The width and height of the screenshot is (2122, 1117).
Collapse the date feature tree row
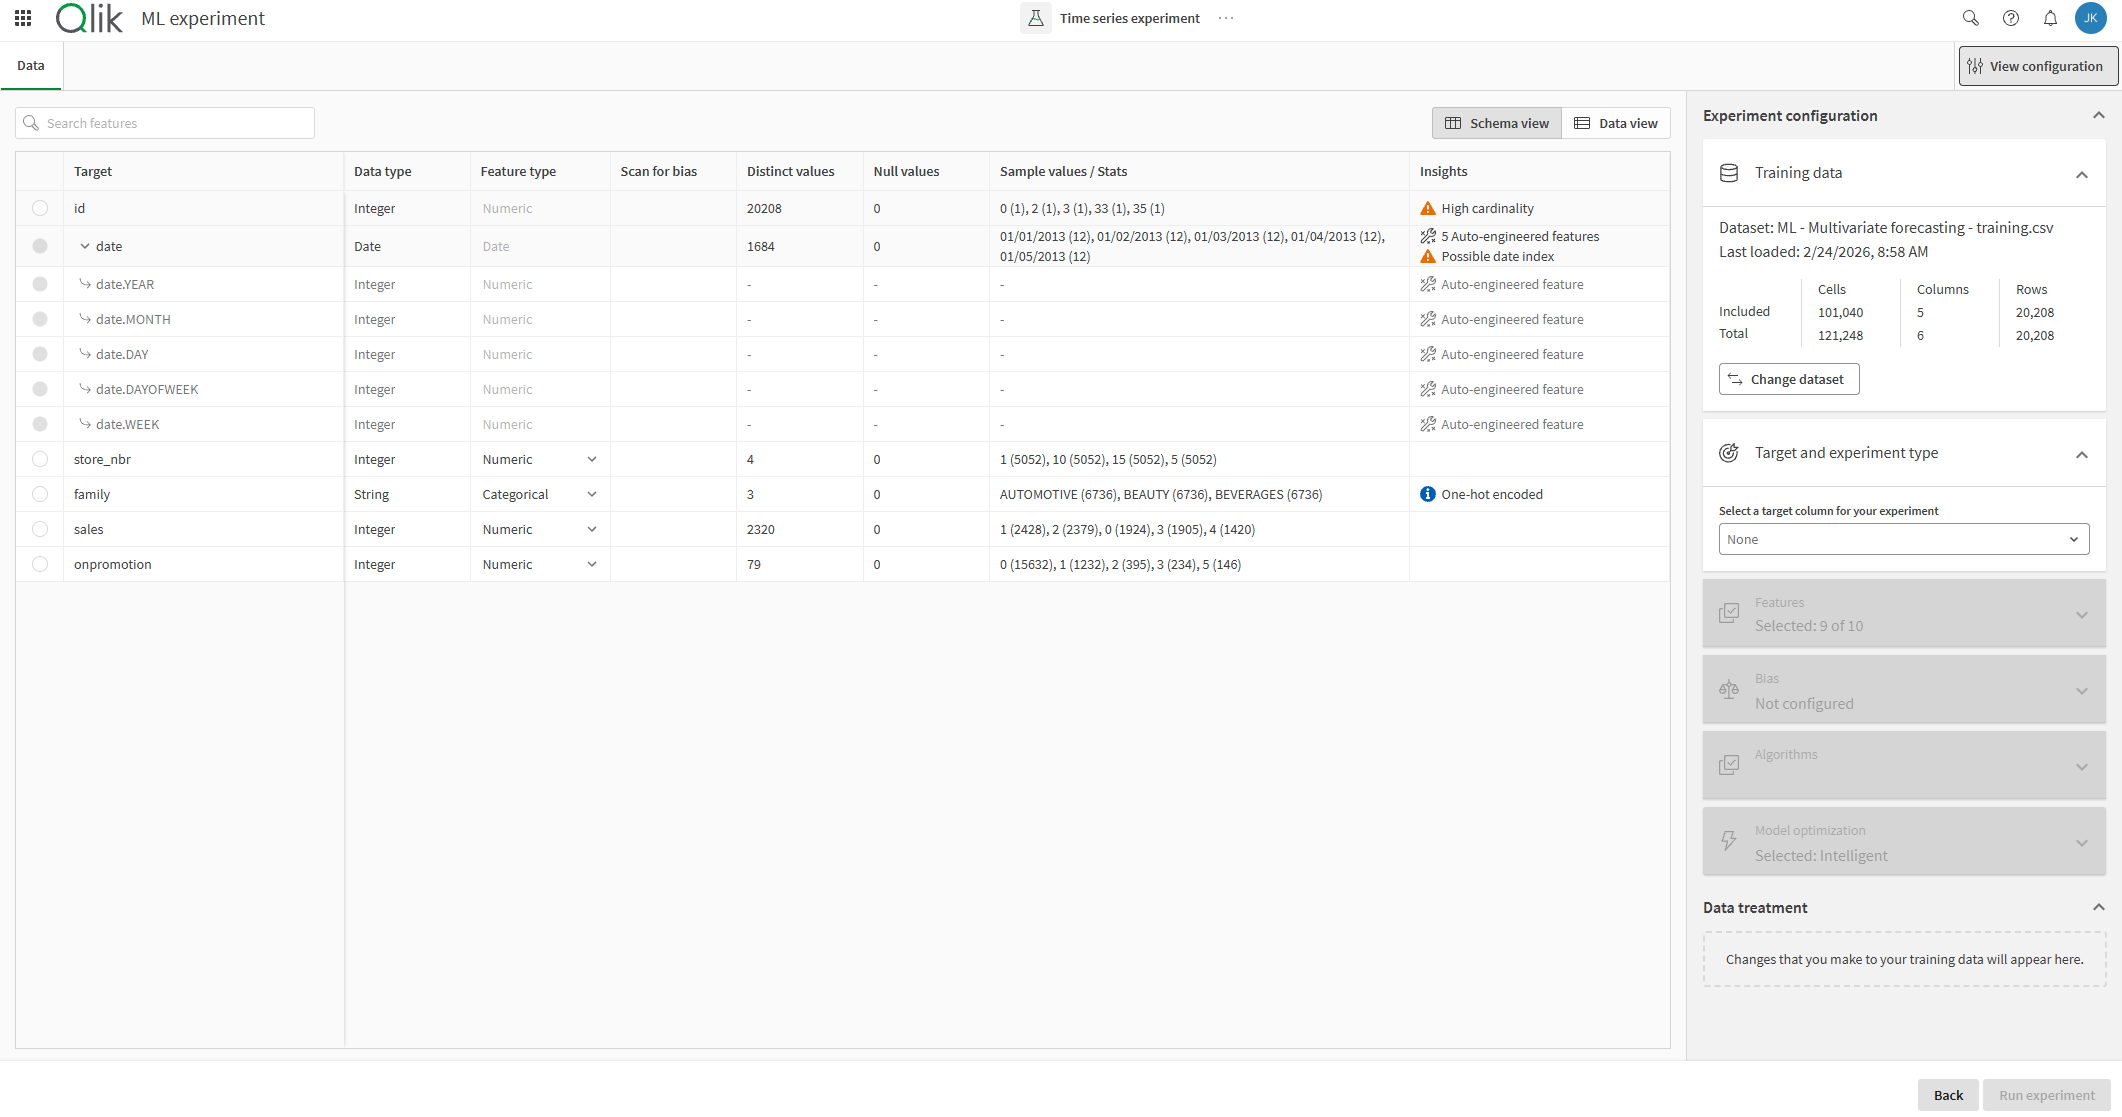click(84, 246)
